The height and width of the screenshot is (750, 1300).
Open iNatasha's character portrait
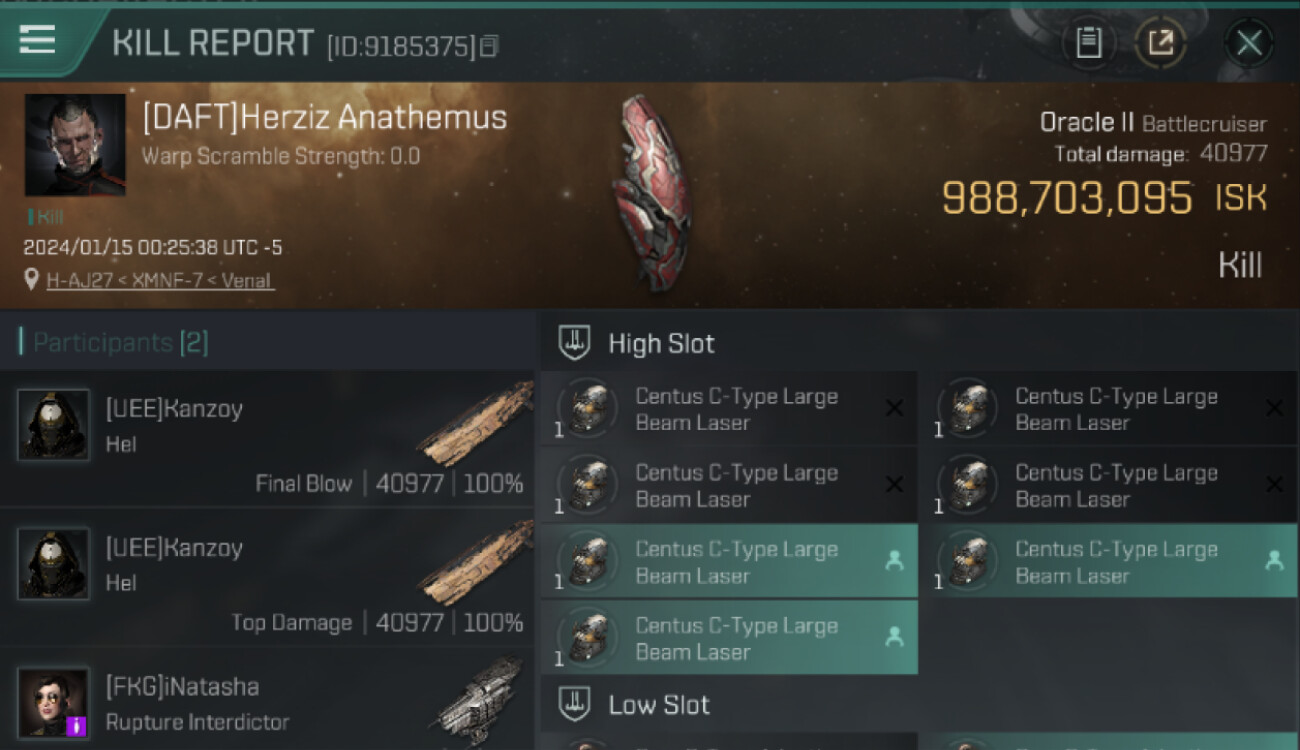tap(53, 703)
